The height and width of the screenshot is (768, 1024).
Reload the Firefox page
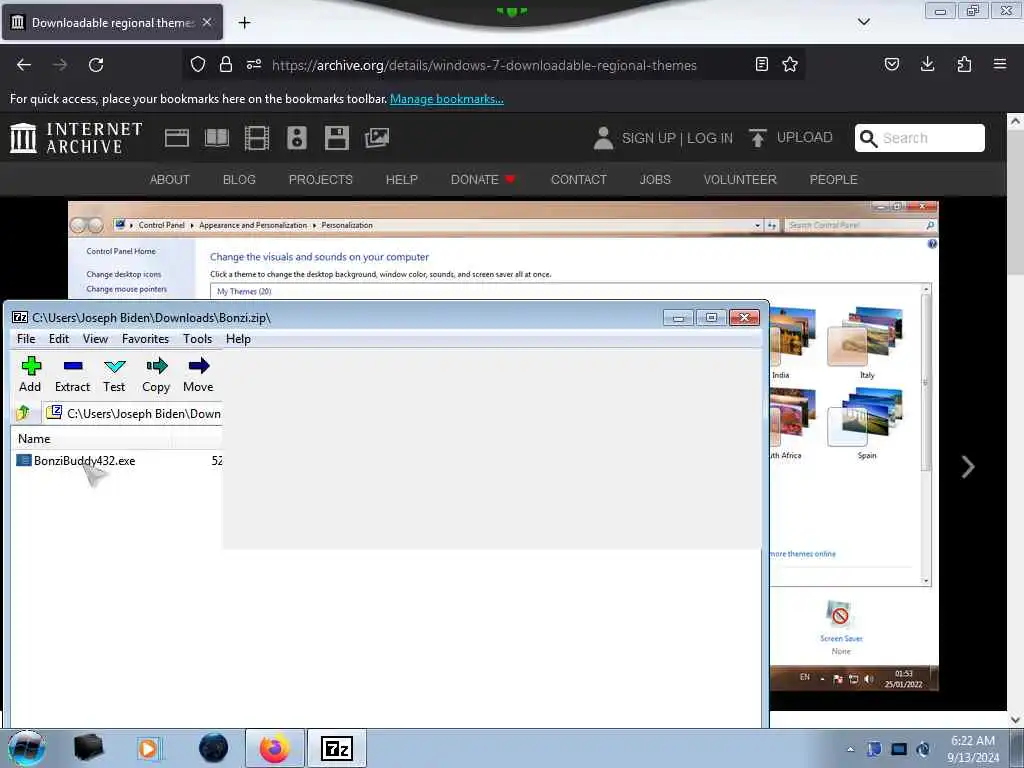[96, 65]
